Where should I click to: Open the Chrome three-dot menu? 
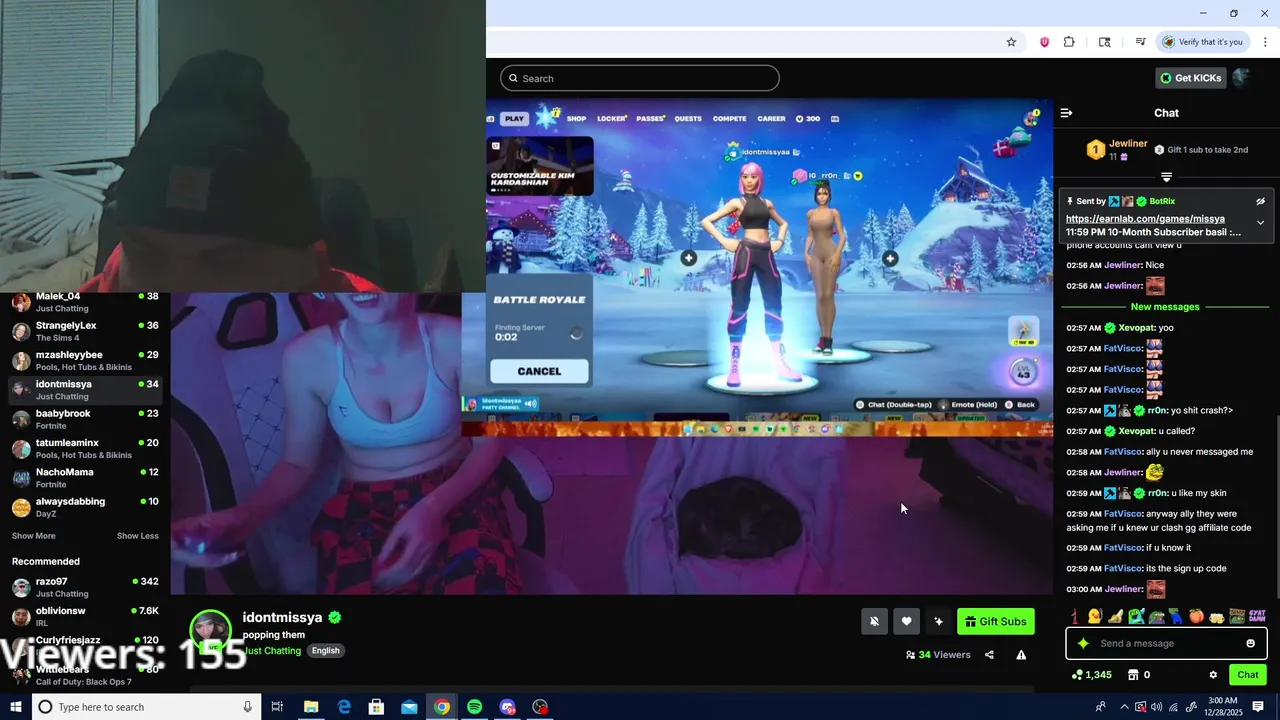click(x=1266, y=42)
